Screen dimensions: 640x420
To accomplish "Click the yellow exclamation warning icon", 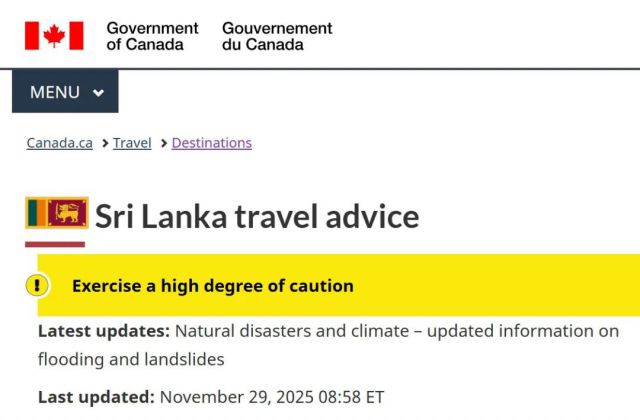I will [x=38, y=286].
